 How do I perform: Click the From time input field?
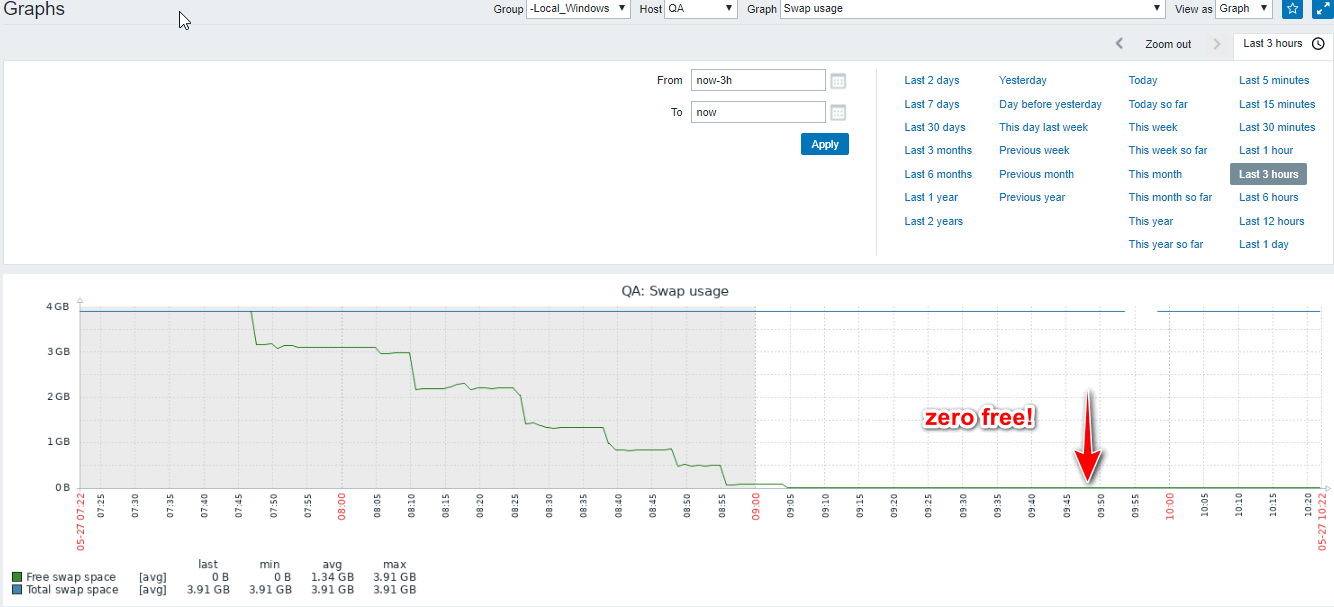[x=758, y=80]
